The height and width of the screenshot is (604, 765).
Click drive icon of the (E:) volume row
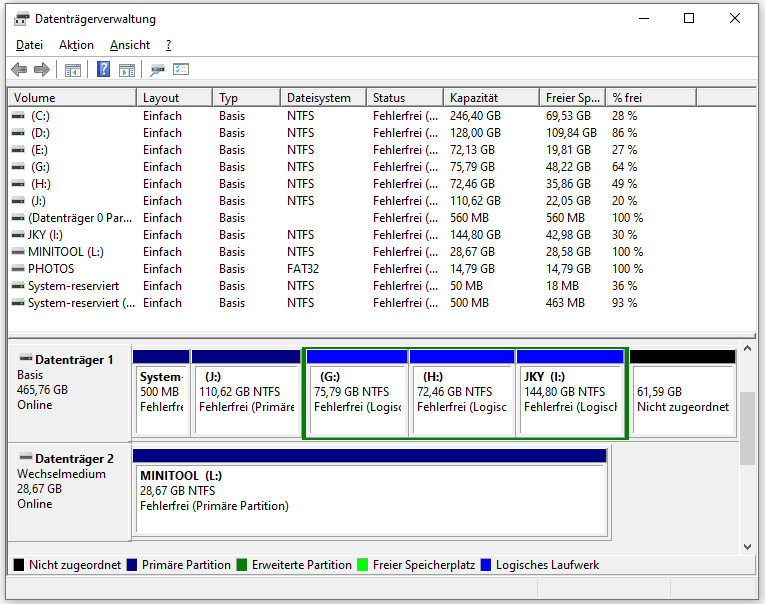click(x=18, y=150)
